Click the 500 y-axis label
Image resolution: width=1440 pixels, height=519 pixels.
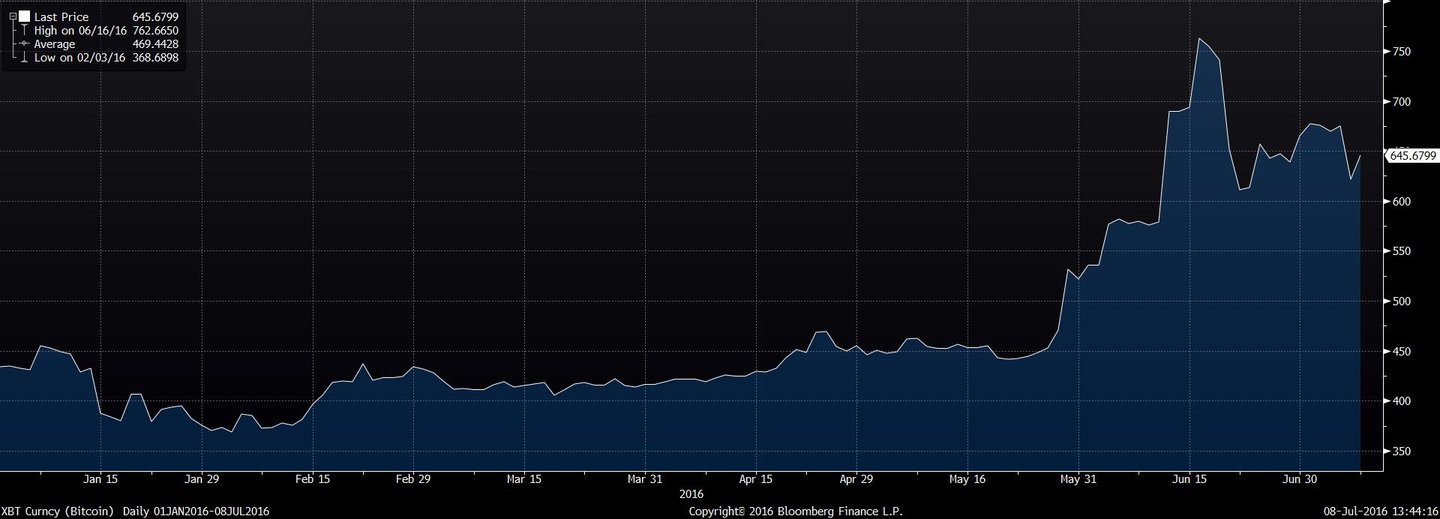click(x=1401, y=301)
